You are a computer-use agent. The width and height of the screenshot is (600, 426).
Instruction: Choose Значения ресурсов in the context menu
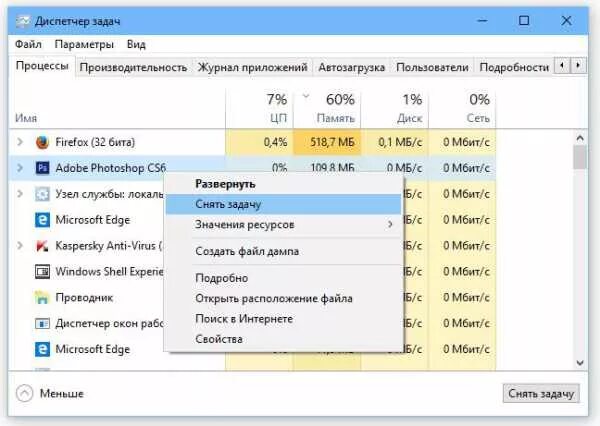click(283, 224)
